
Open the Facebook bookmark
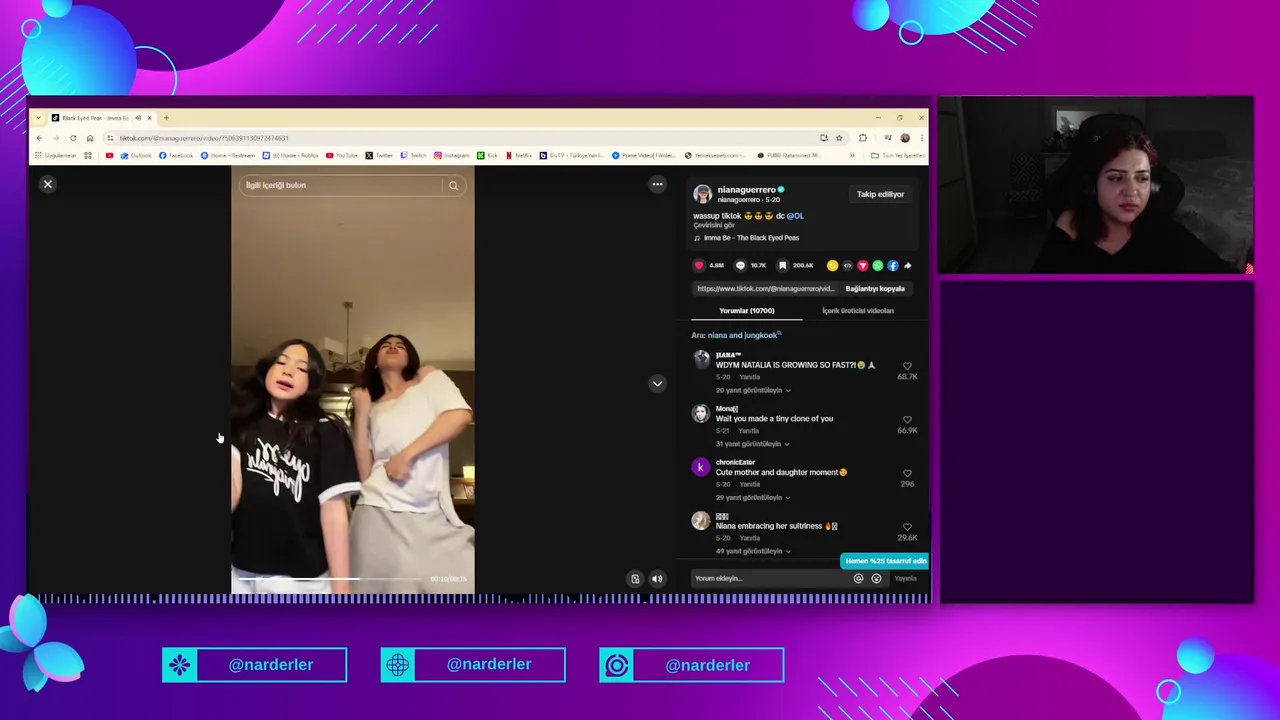[176, 155]
